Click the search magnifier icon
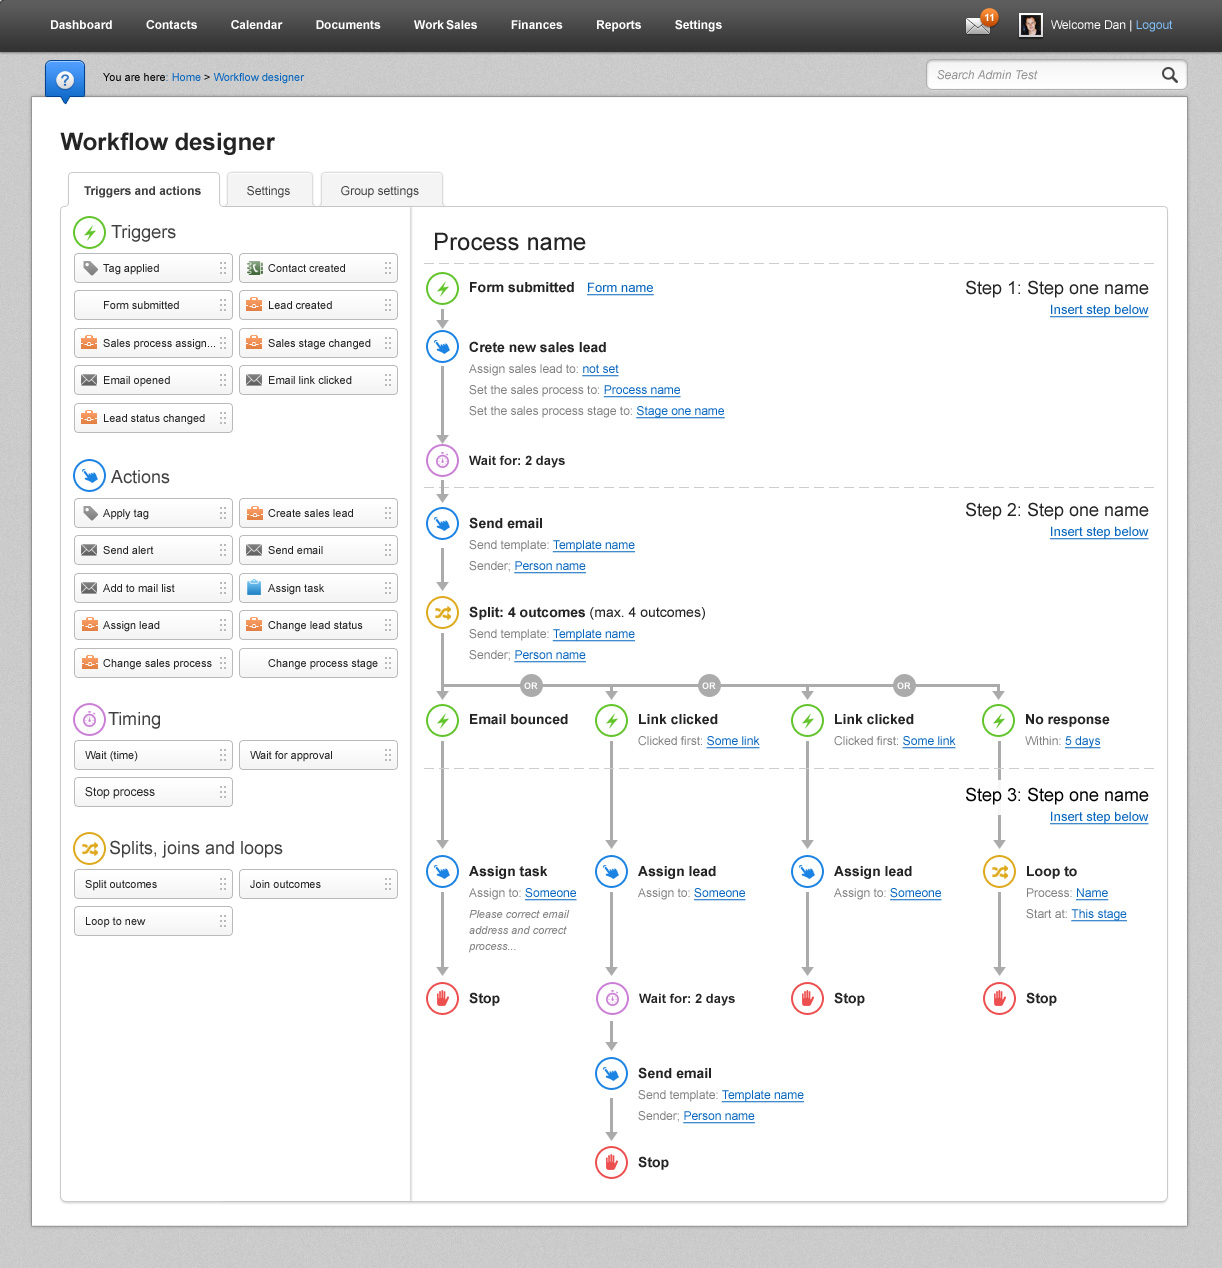Viewport: 1222px width, 1268px height. [1169, 75]
